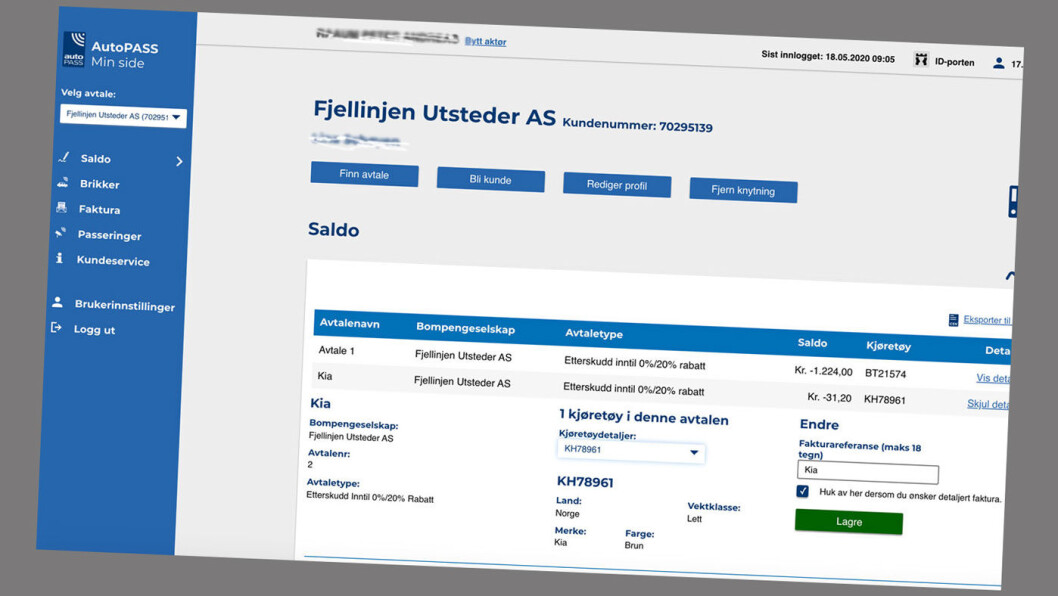Click the Fakturareferanse input field

(x=868, y=472)
